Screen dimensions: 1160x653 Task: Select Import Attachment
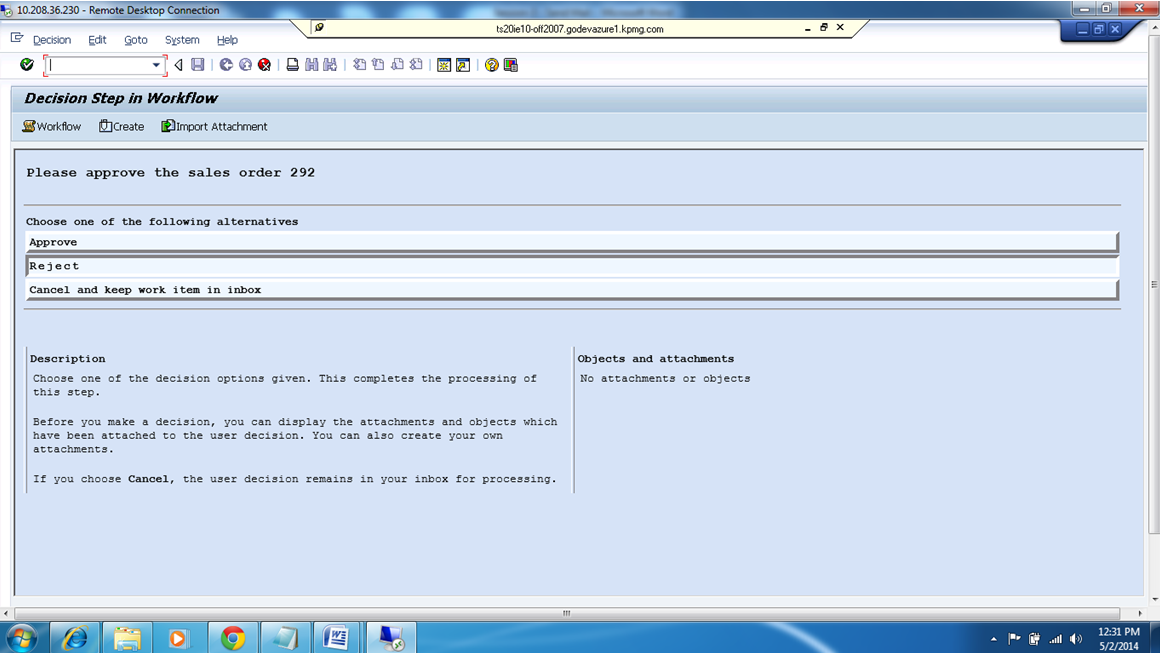click(x=215, y=126)
